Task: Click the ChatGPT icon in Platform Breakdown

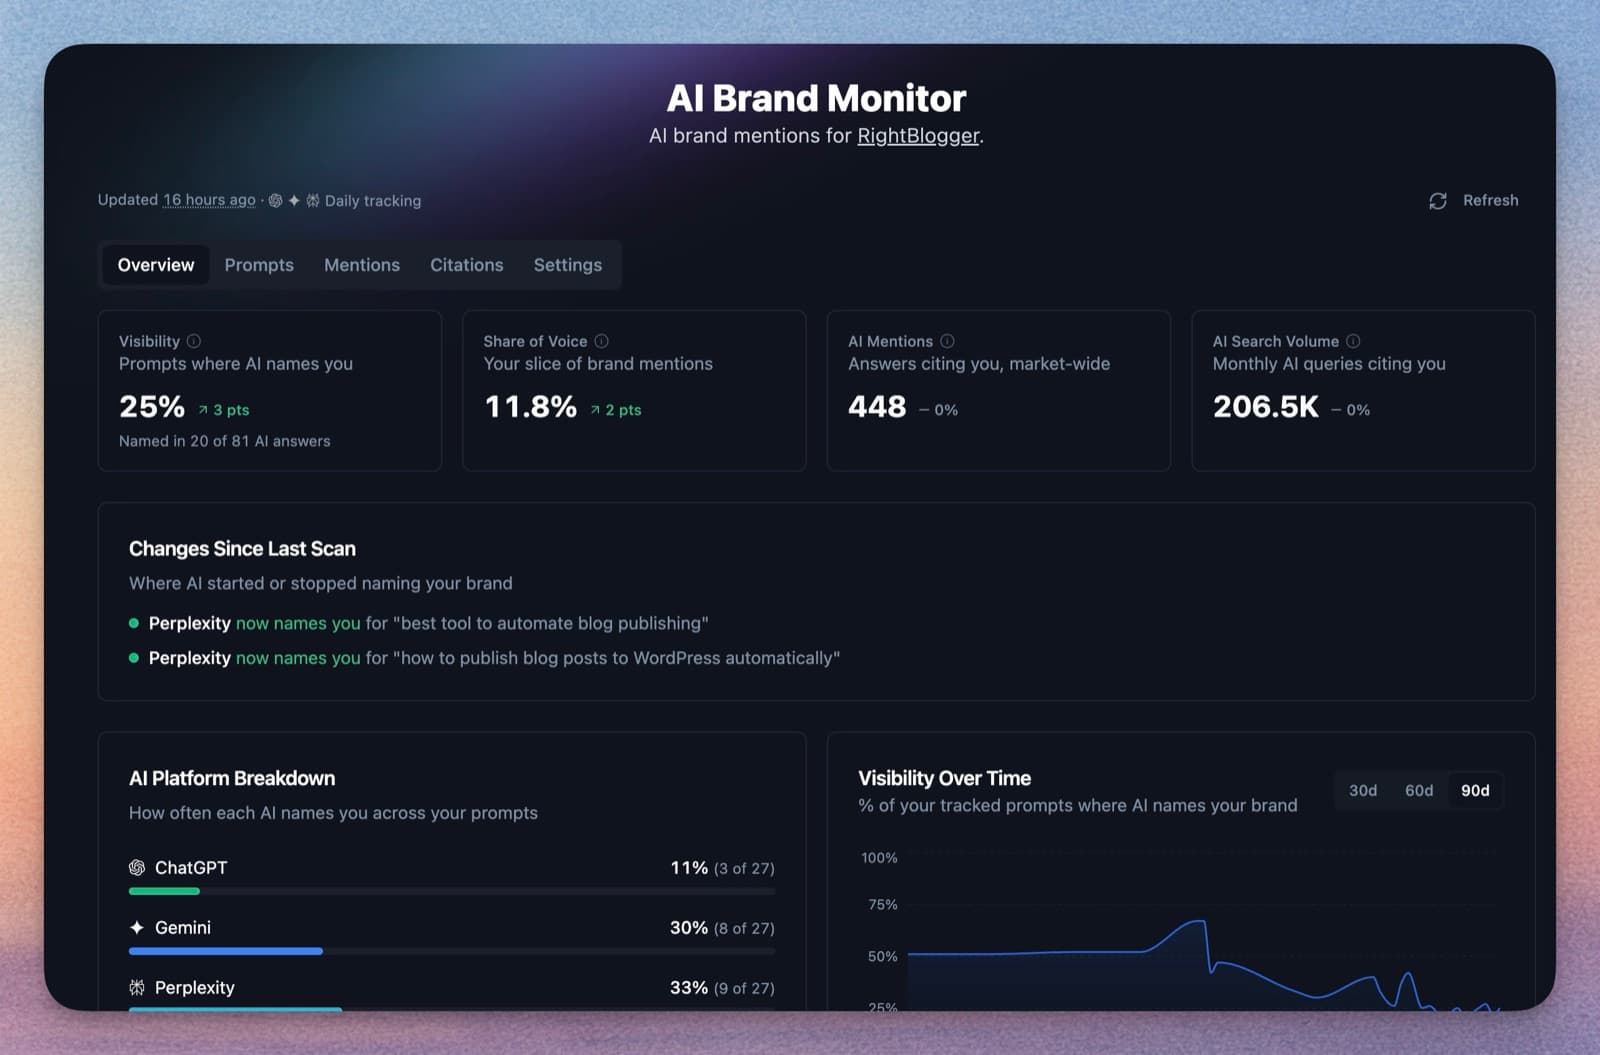Action: point(137,868)
